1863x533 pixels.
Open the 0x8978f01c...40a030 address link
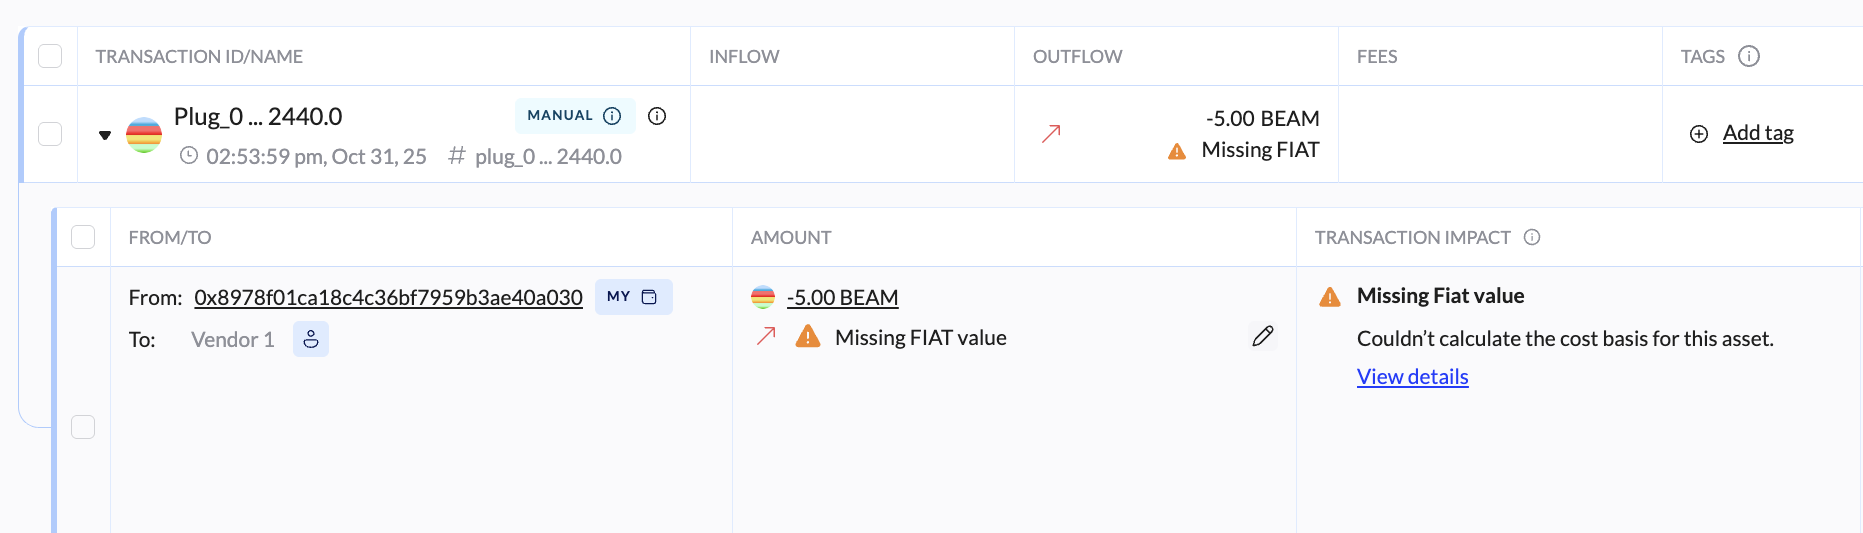click(388, 298)
